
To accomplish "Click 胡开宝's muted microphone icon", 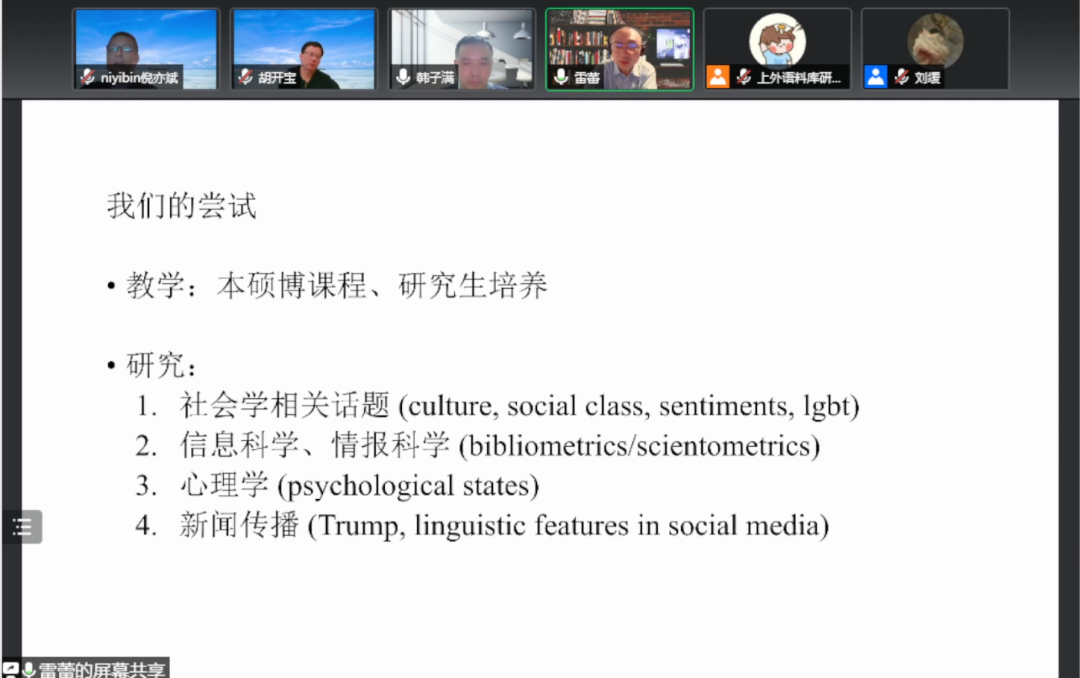I will 245,76.
